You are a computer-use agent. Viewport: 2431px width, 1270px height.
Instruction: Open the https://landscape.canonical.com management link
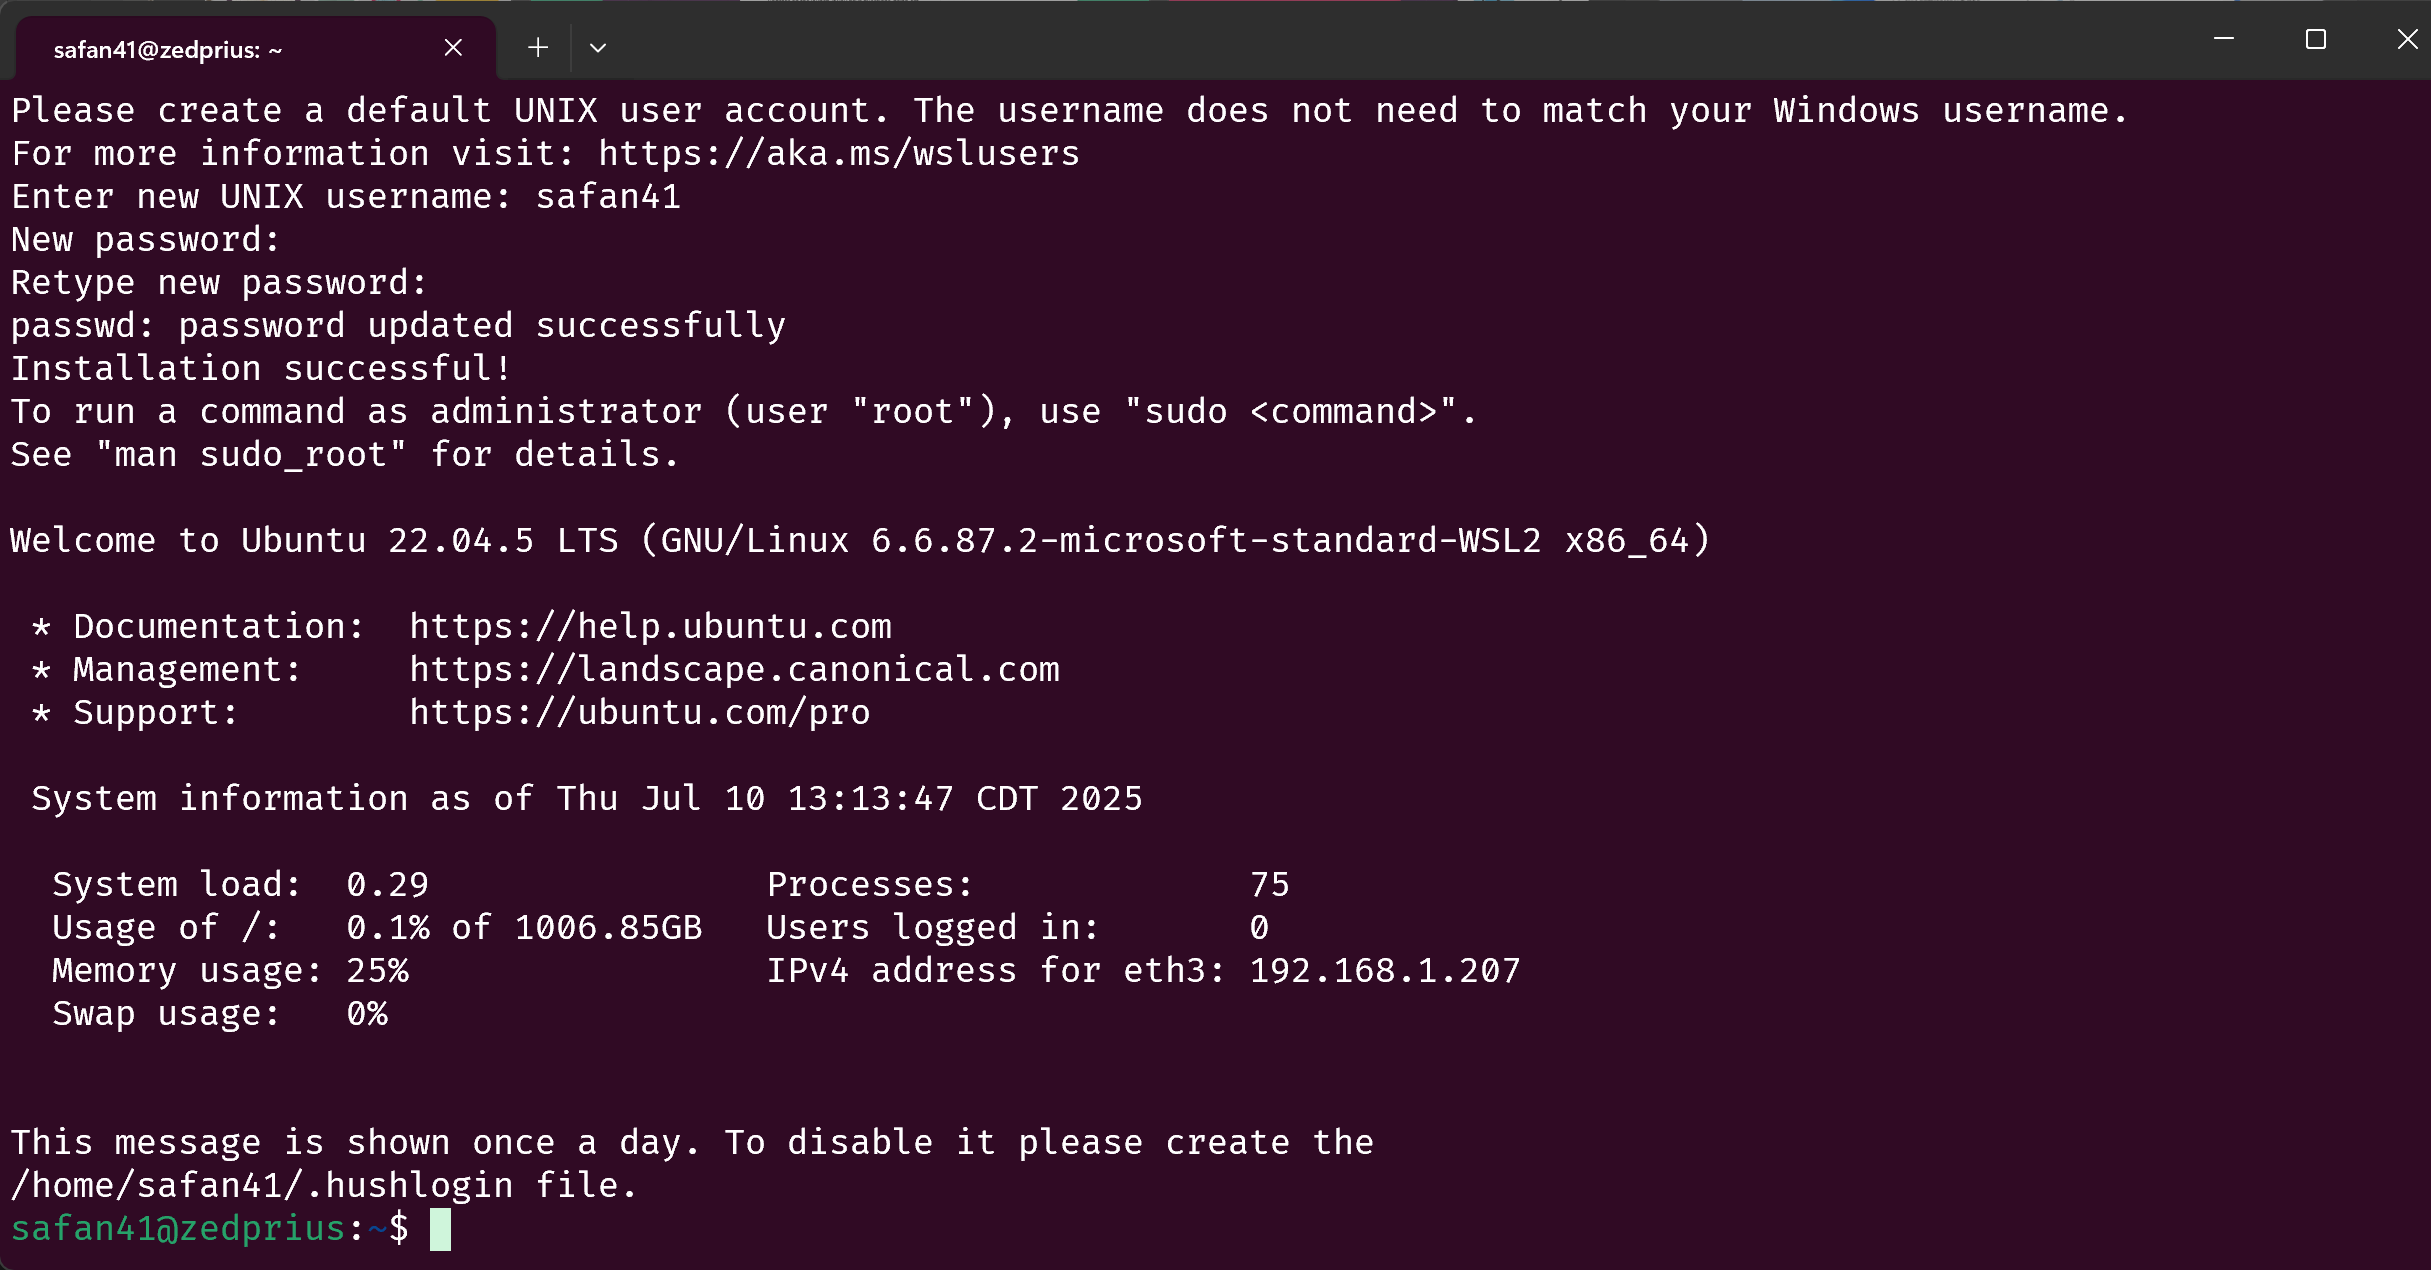coord(734,670)
